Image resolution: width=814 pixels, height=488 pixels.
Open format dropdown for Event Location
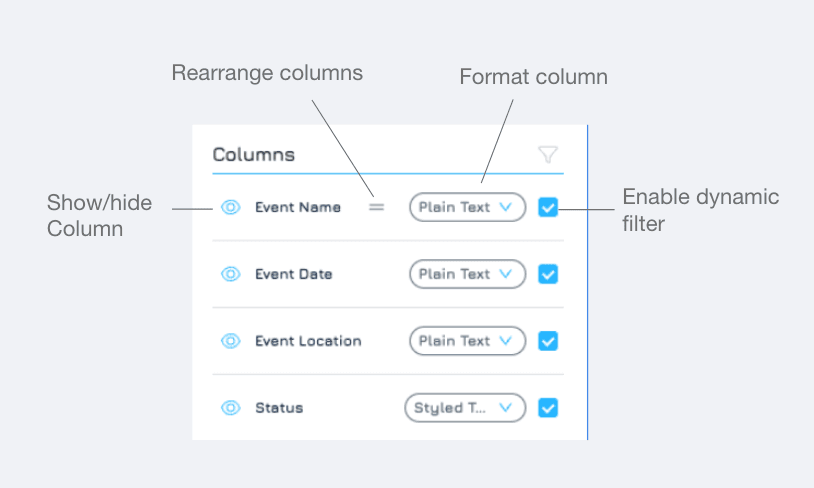point(467,341)
